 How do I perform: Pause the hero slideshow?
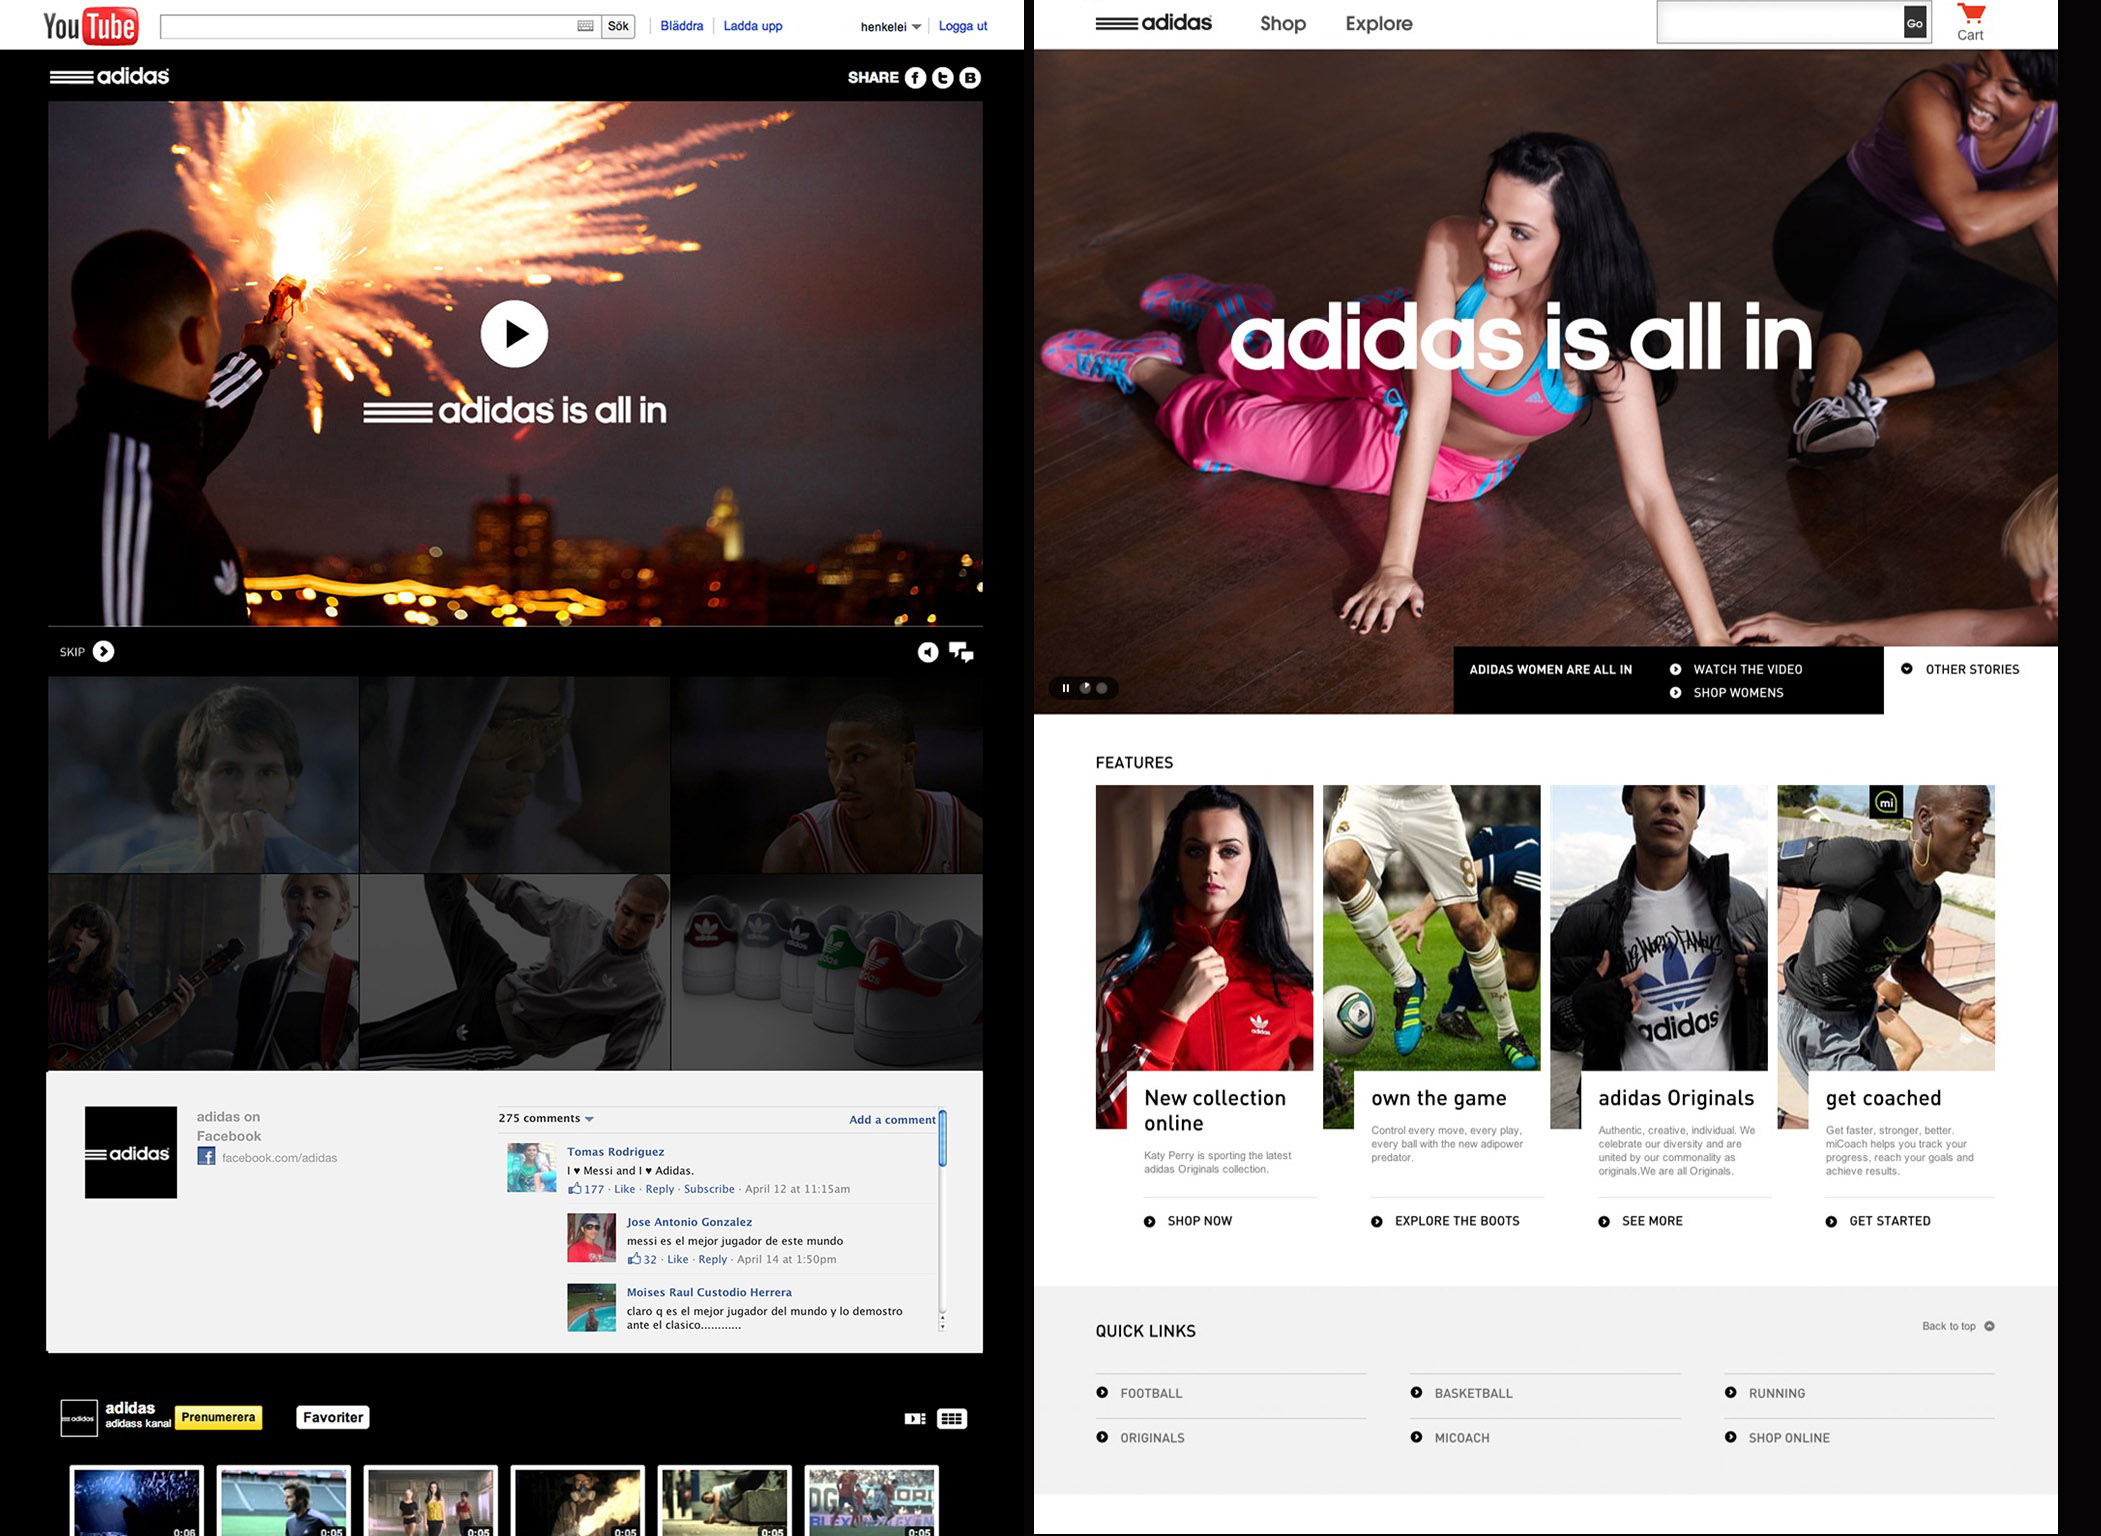coord(1065,688)
